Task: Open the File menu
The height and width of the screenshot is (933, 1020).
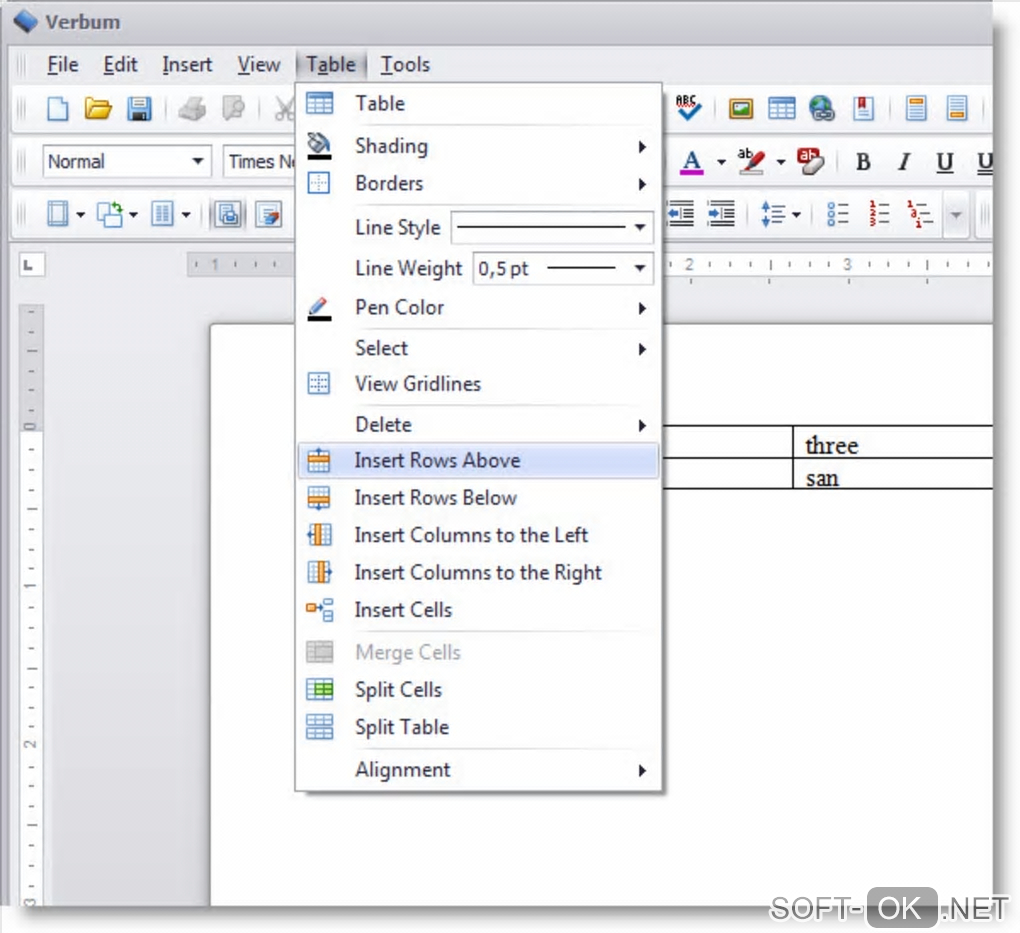Action: tap(62, 64)
